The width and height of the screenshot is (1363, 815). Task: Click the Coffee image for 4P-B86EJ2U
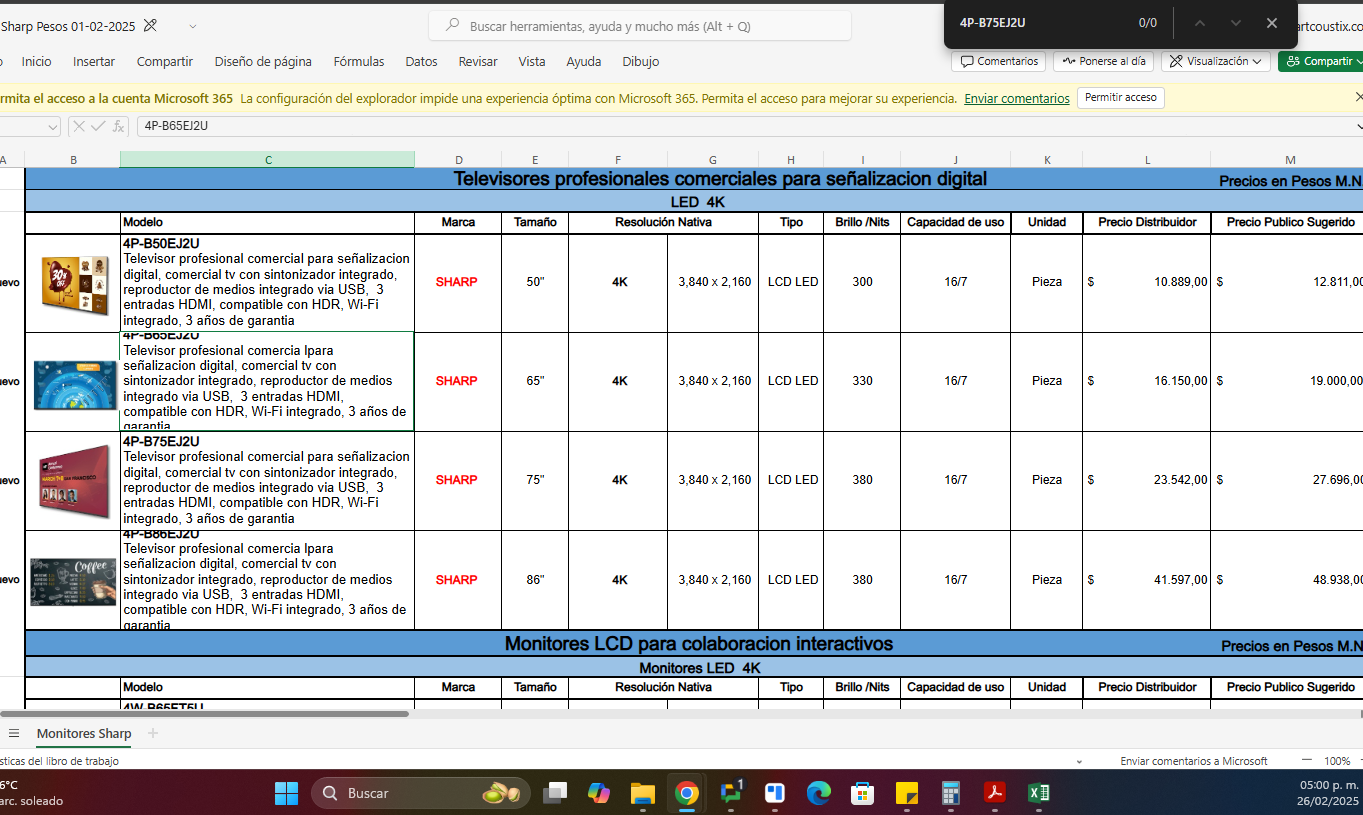click(73, 581)
